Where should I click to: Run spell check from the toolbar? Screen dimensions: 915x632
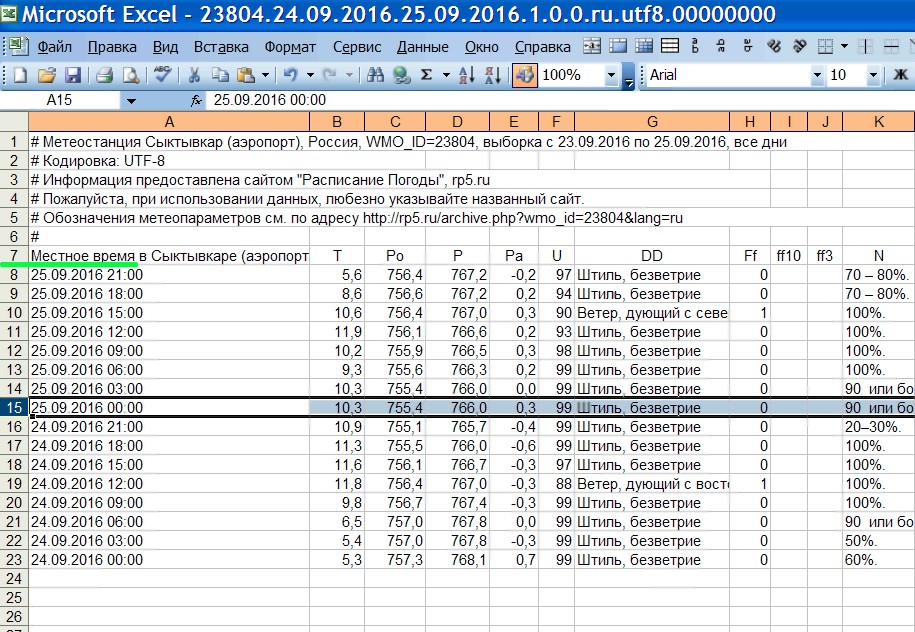coord(162,75)
